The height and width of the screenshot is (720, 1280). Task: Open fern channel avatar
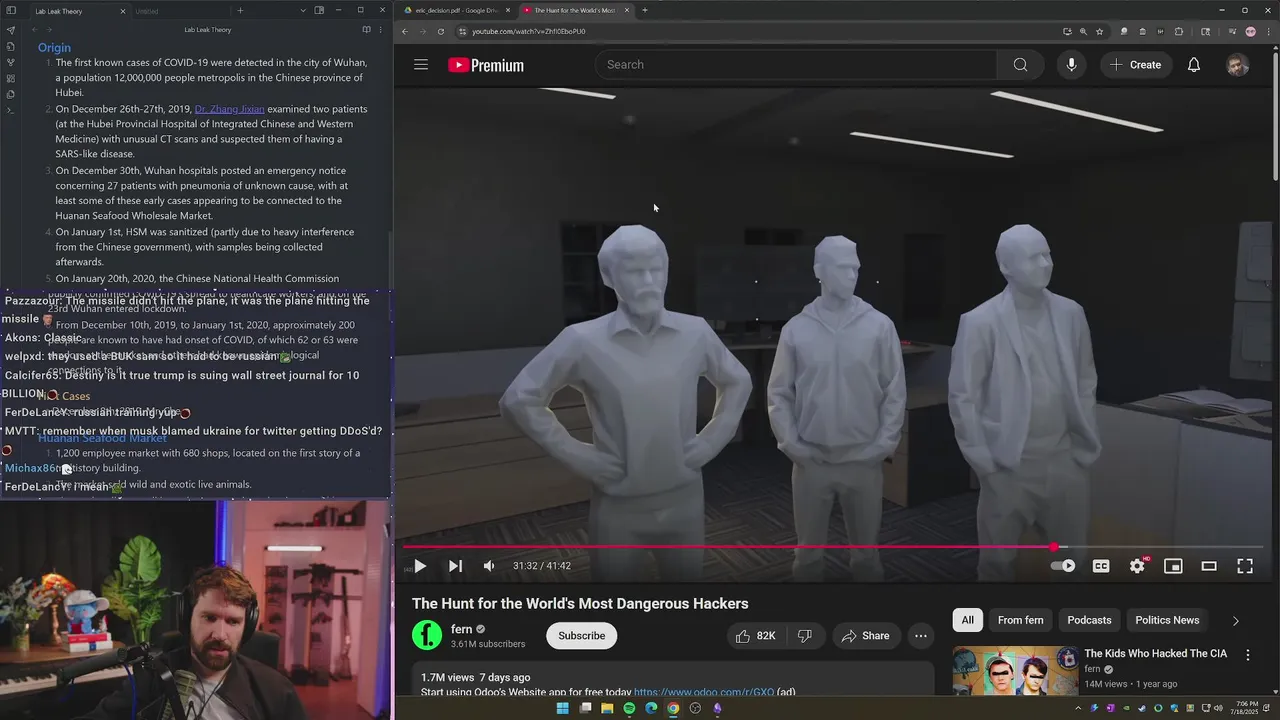(427, 635)
